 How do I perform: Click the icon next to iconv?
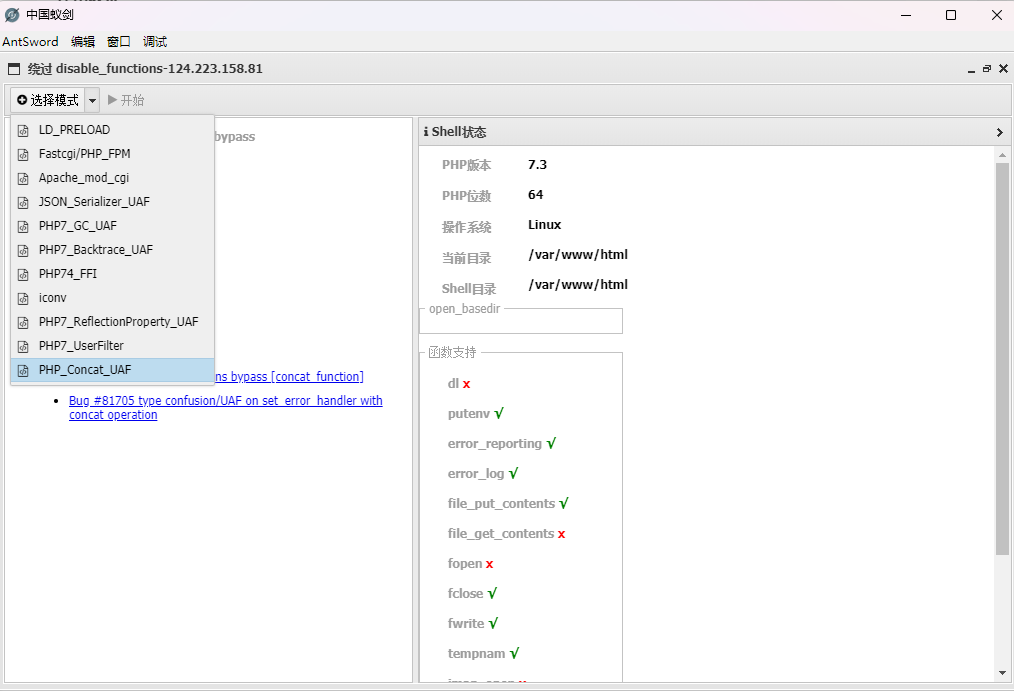[24, 298]
